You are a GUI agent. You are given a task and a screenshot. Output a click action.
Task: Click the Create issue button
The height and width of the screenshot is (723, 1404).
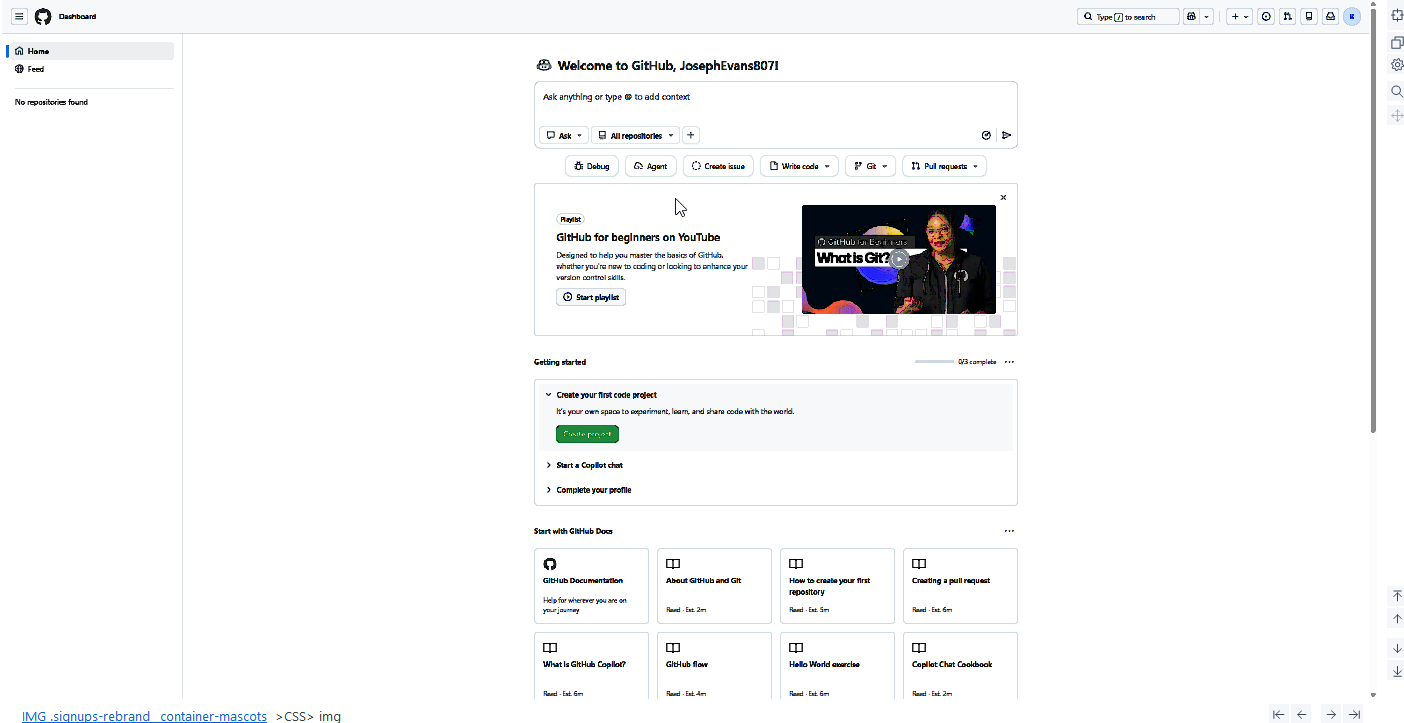point(718,166)
